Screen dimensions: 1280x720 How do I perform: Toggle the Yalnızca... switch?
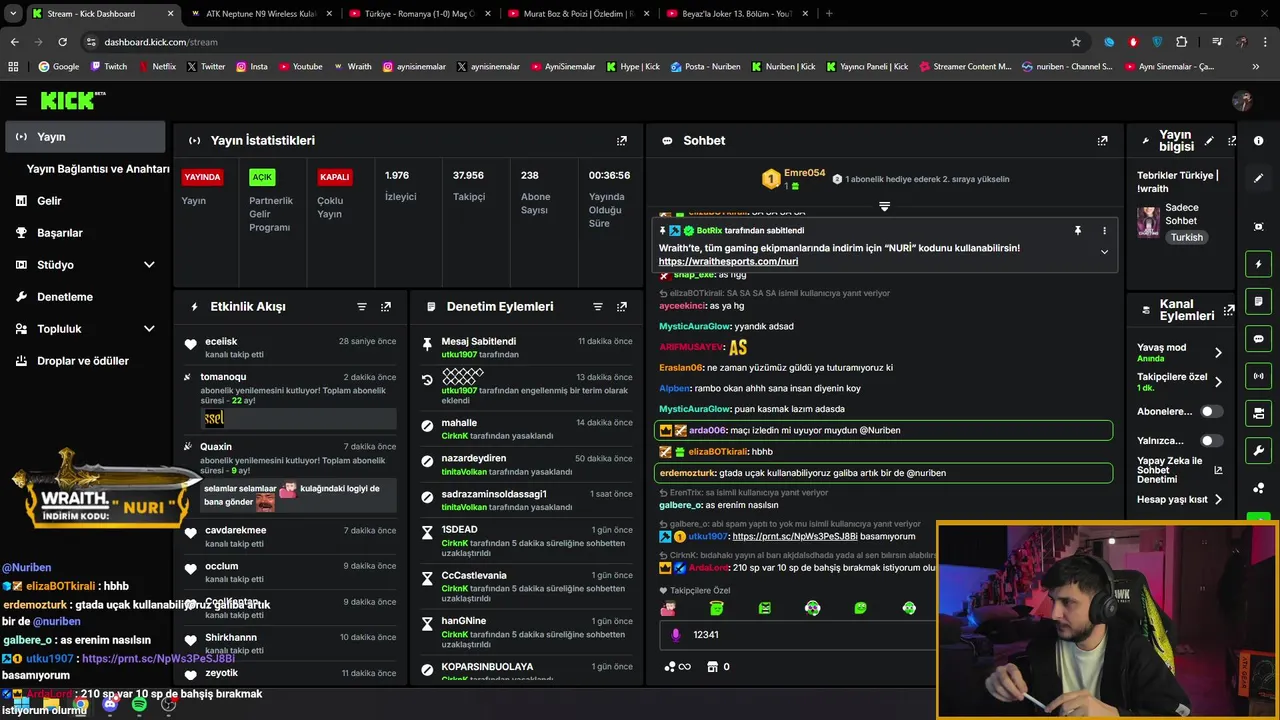click(x=1211, y=440)
